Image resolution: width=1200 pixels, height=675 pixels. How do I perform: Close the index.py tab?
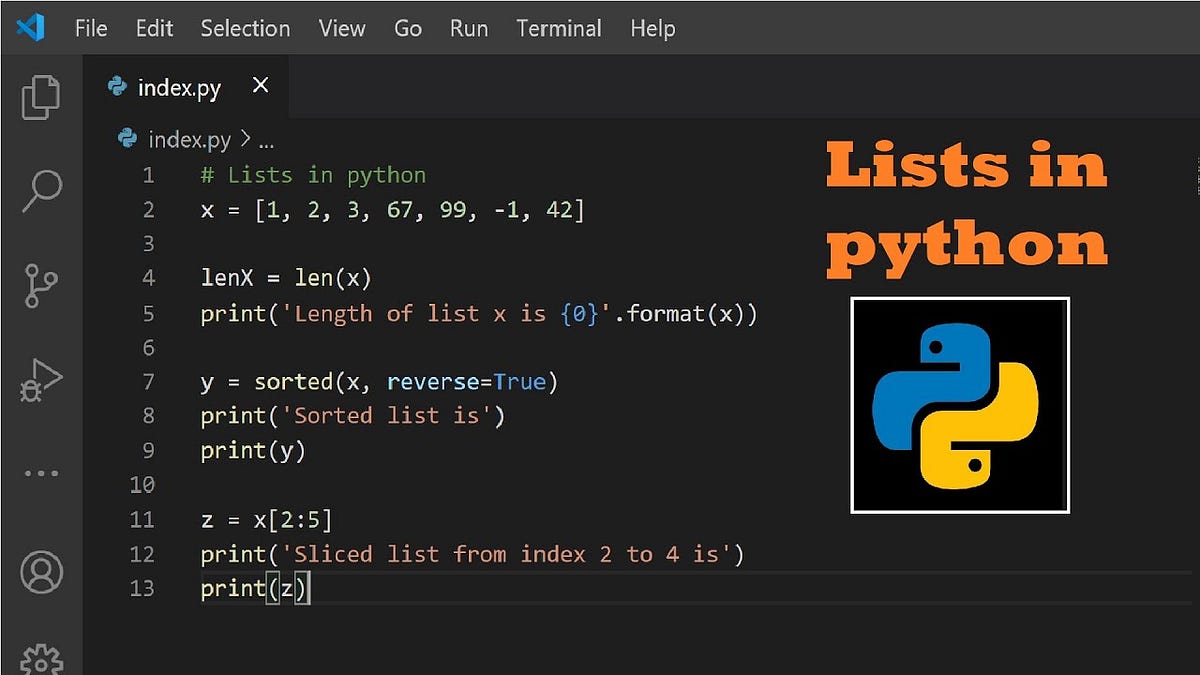coord(261,86)
